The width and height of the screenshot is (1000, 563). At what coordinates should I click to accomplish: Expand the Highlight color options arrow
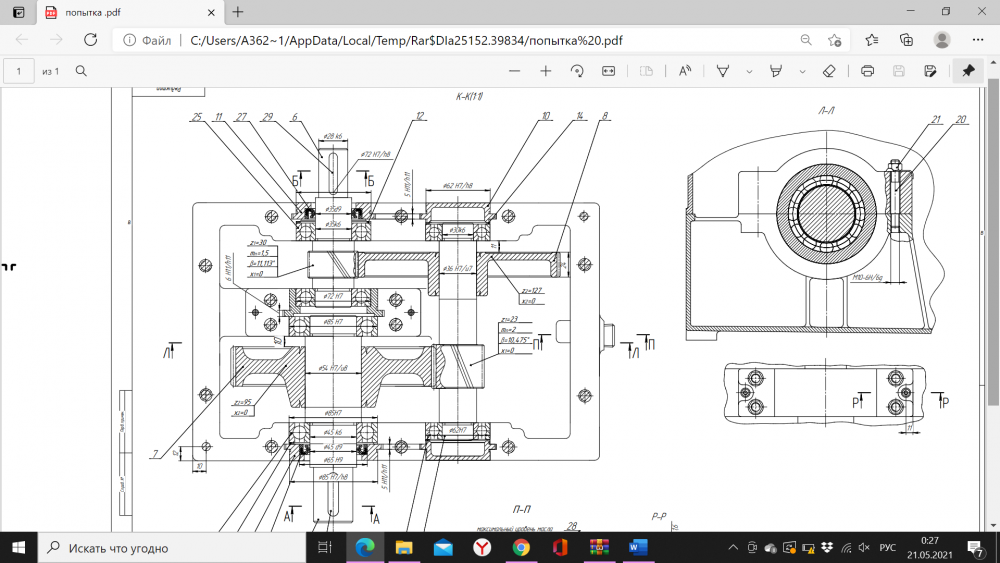click(801, 71)
